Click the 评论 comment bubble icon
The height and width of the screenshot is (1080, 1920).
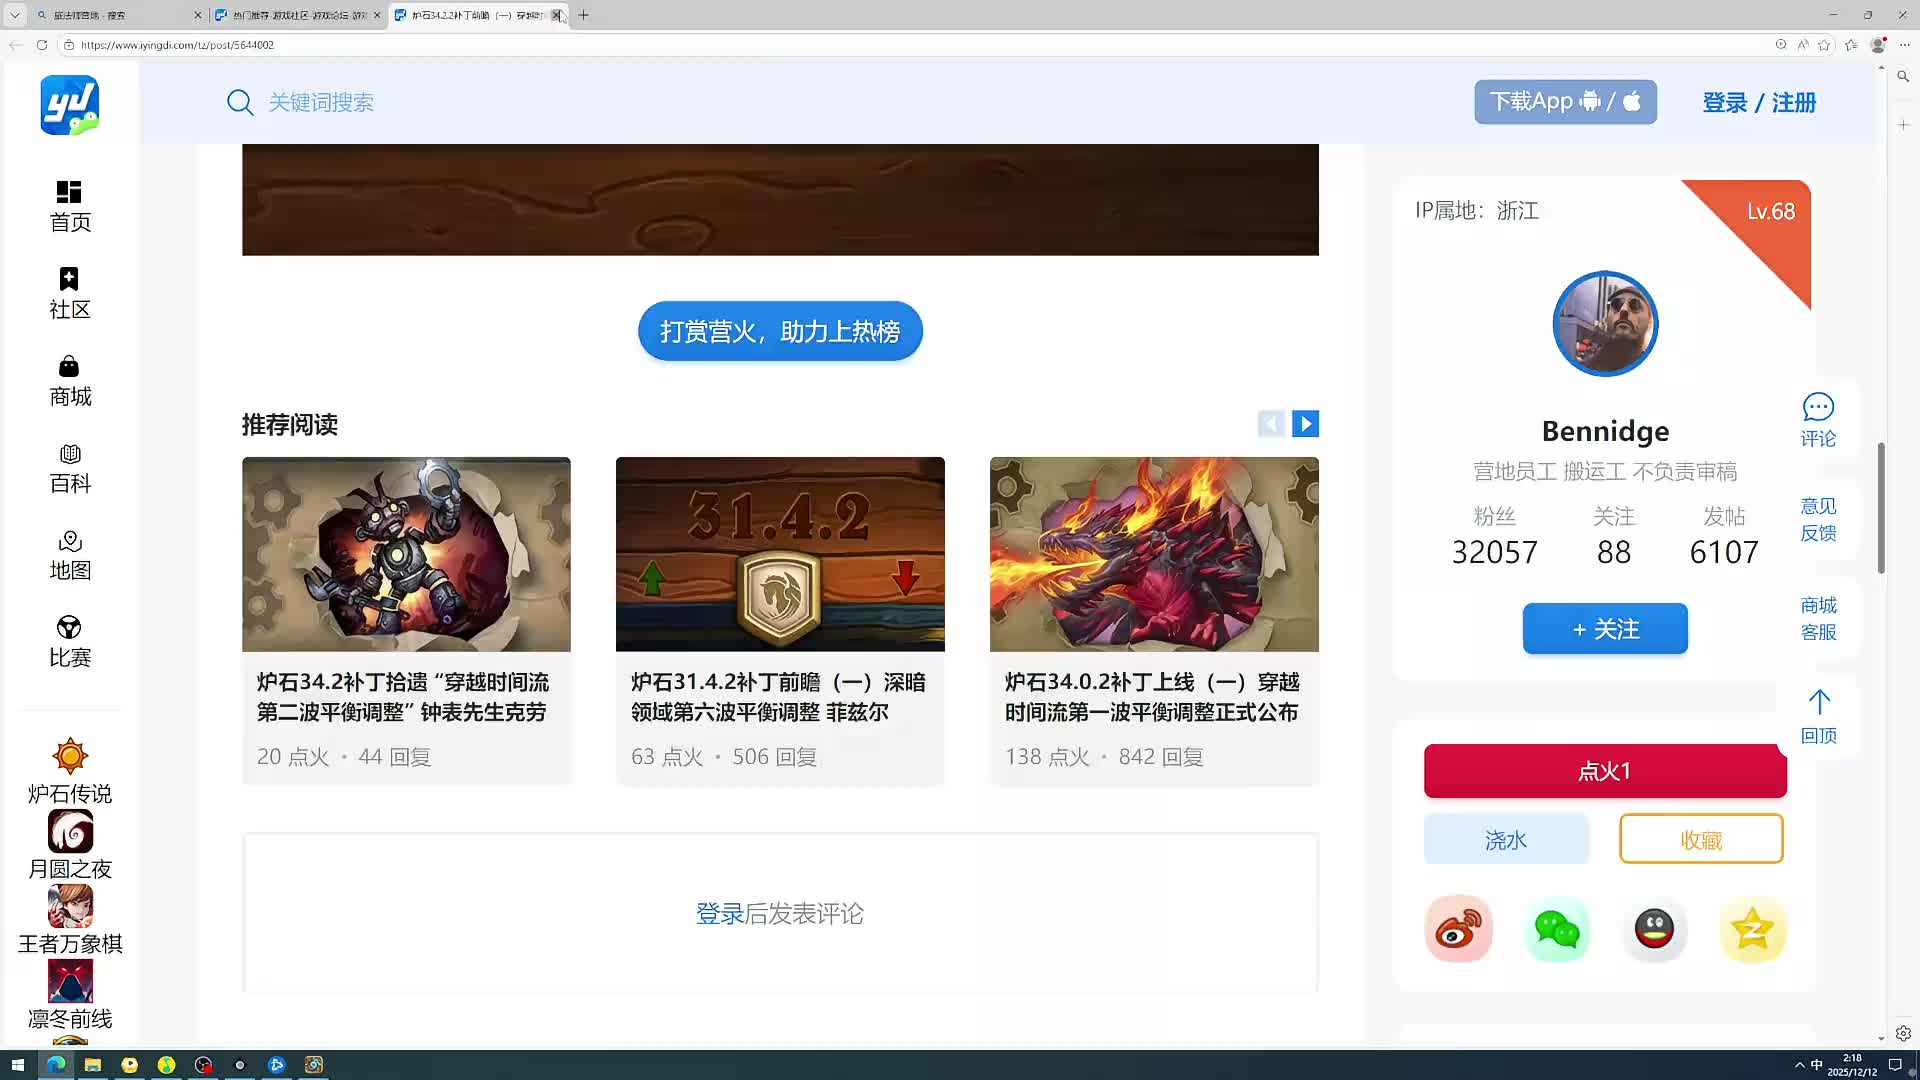[1817, 408]
